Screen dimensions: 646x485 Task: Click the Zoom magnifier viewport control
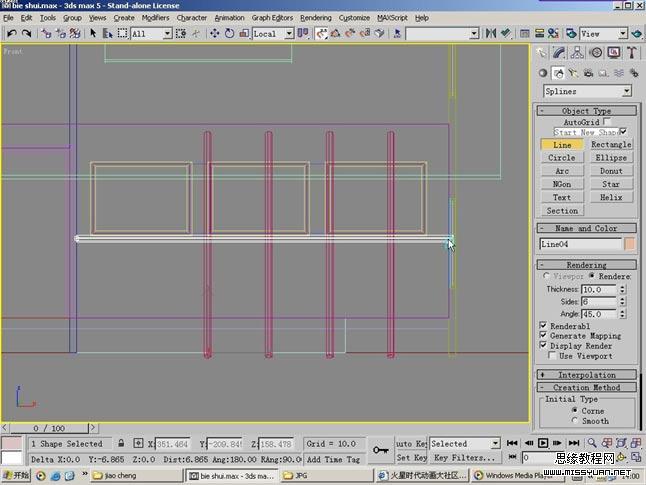point(592,443)
